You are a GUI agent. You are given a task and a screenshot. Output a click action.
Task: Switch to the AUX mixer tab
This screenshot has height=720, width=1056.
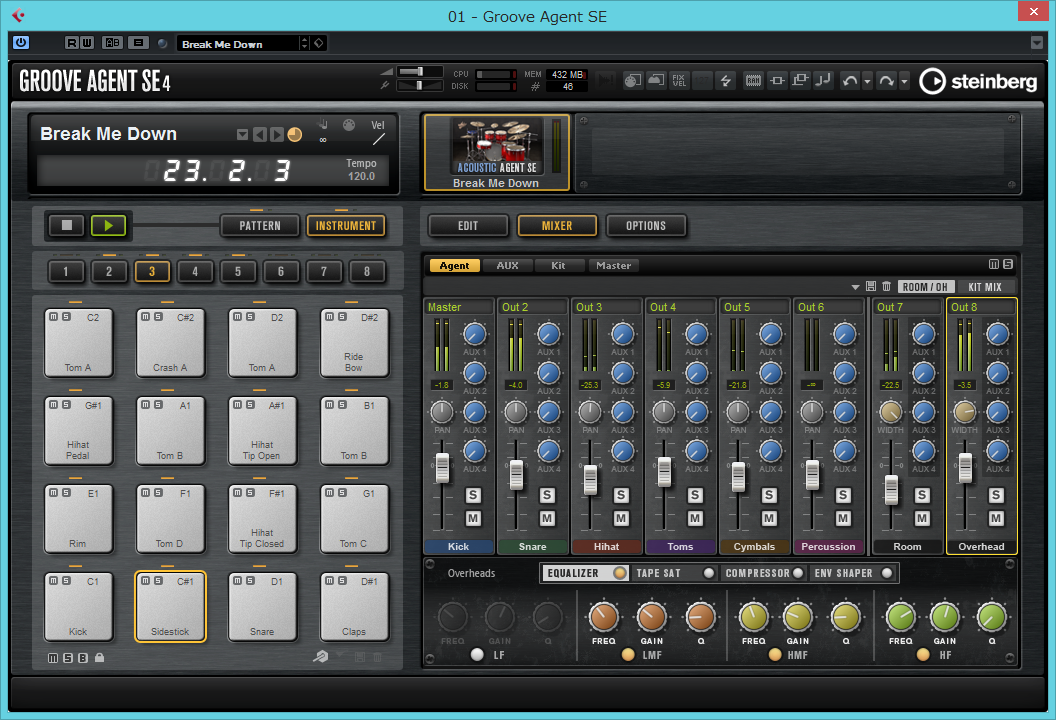(508, 265)
